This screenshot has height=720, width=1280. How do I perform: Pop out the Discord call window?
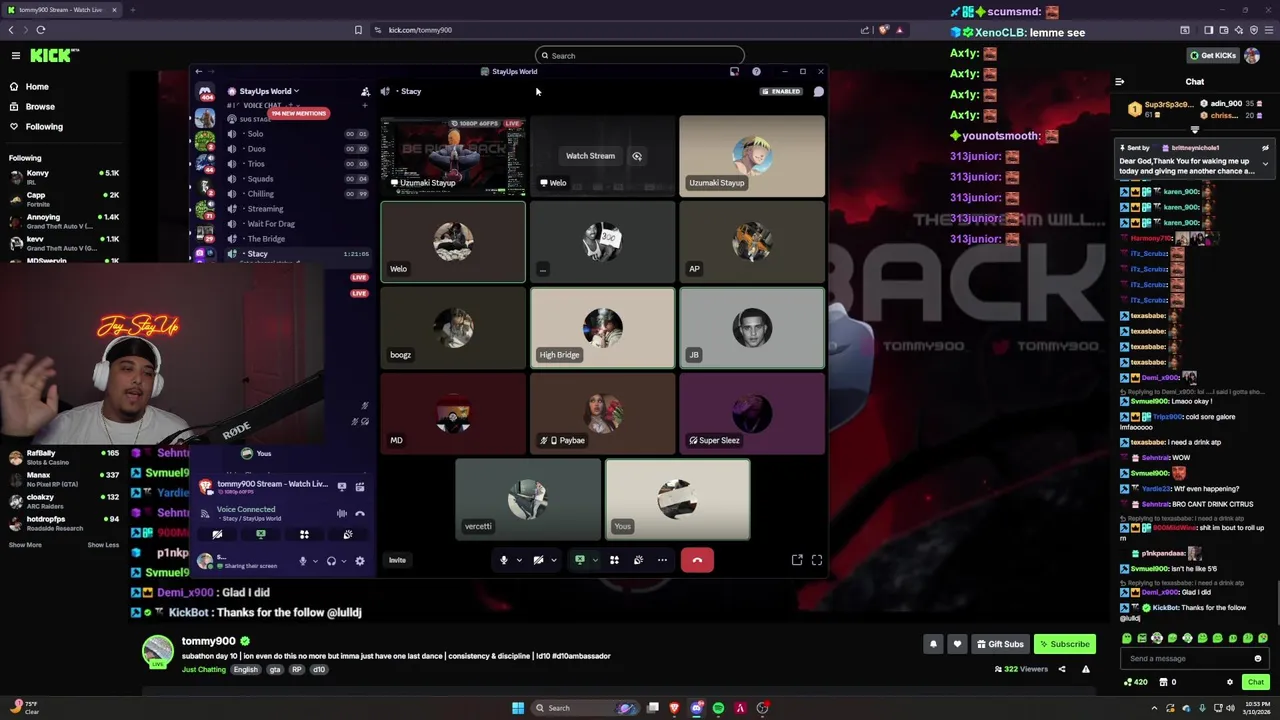pos(797,560)
